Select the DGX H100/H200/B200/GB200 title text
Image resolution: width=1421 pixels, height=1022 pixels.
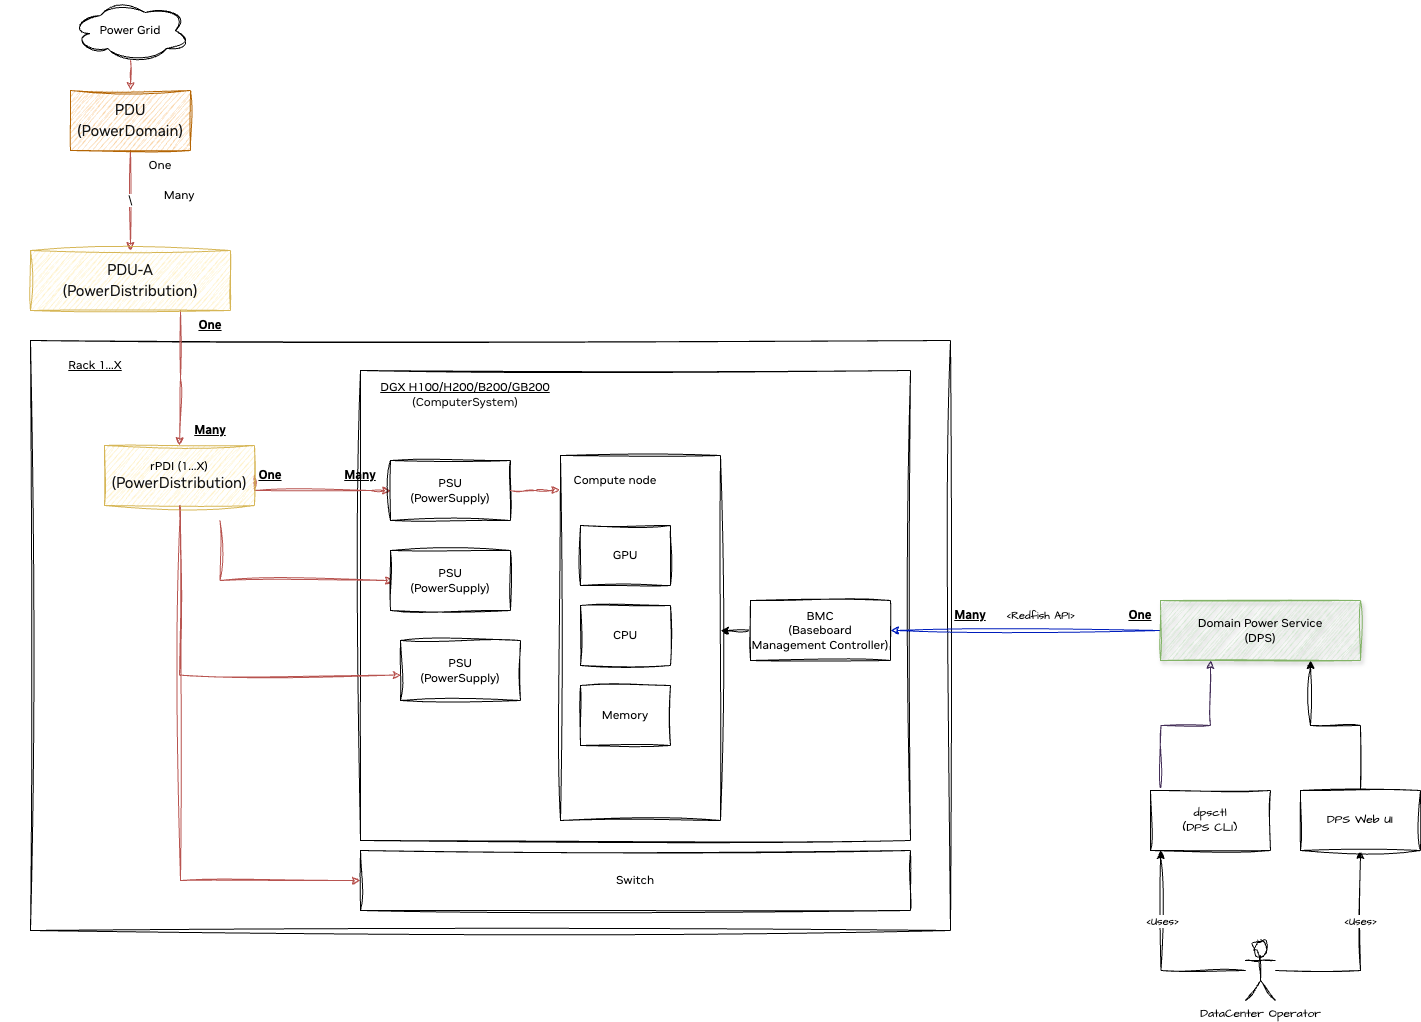coord(463,385)
